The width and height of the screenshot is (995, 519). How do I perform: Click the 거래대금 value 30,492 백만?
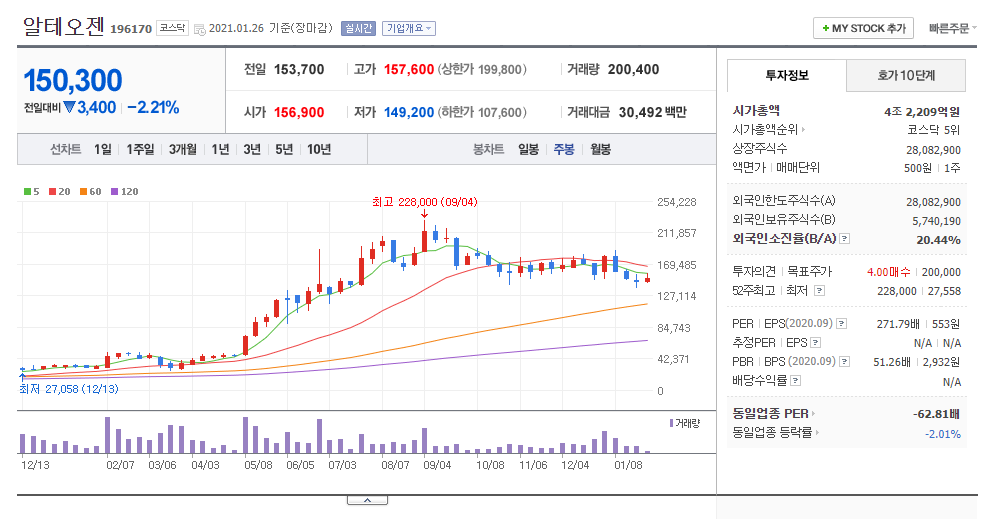[x=653, y=112]
